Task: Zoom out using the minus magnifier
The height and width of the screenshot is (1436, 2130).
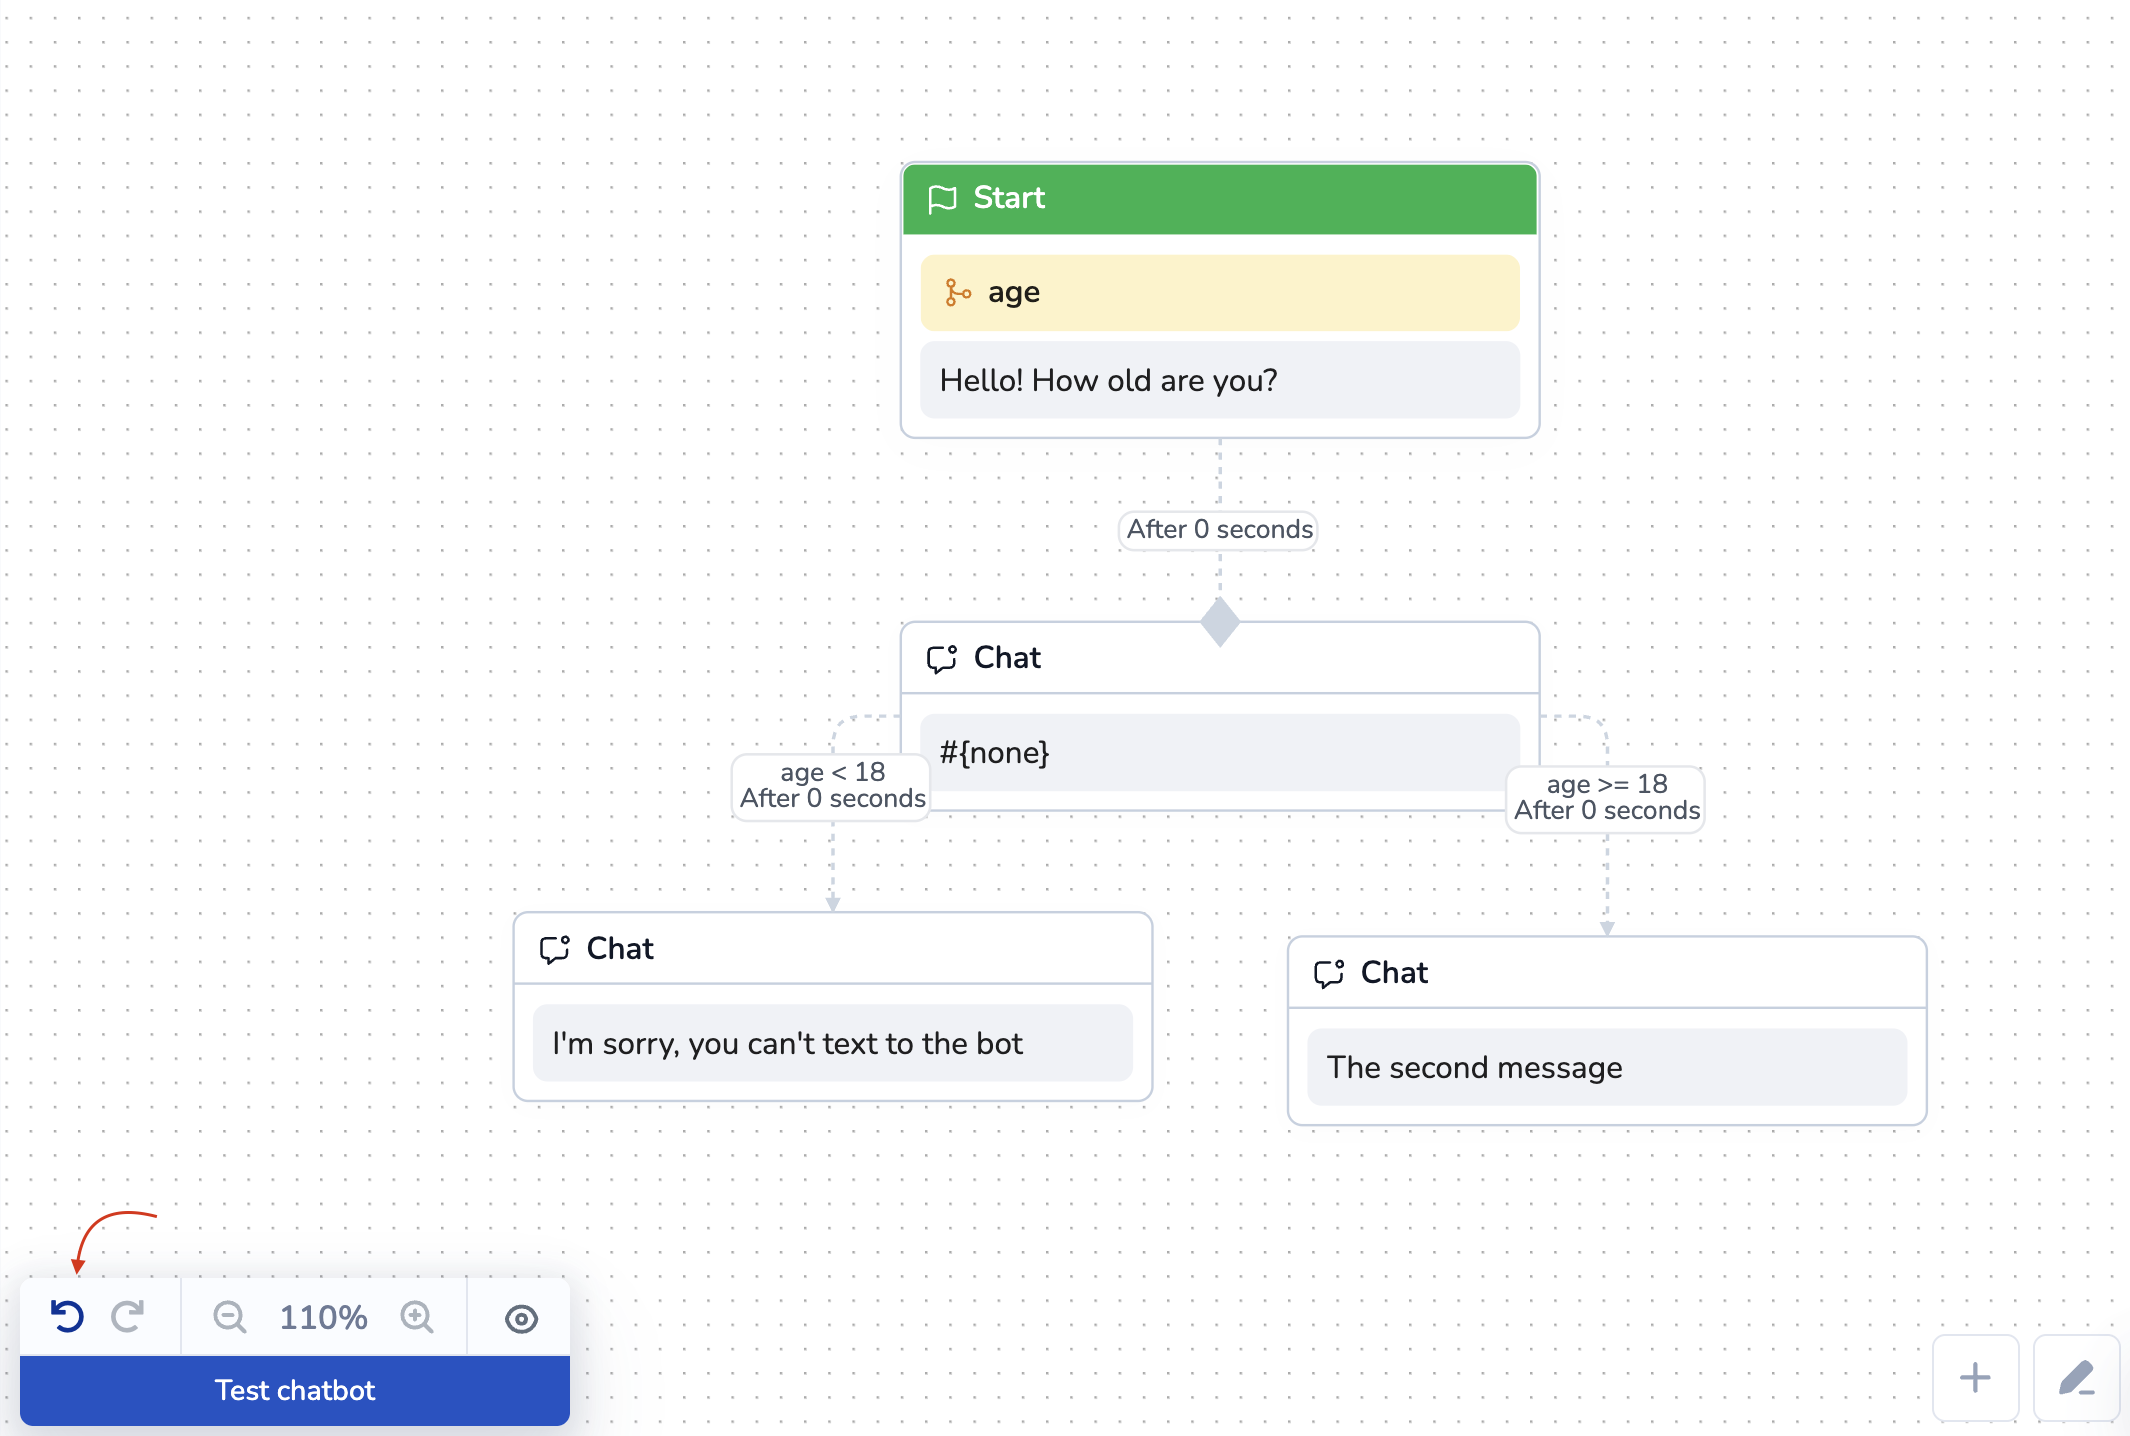Action: pos(229,1317)
